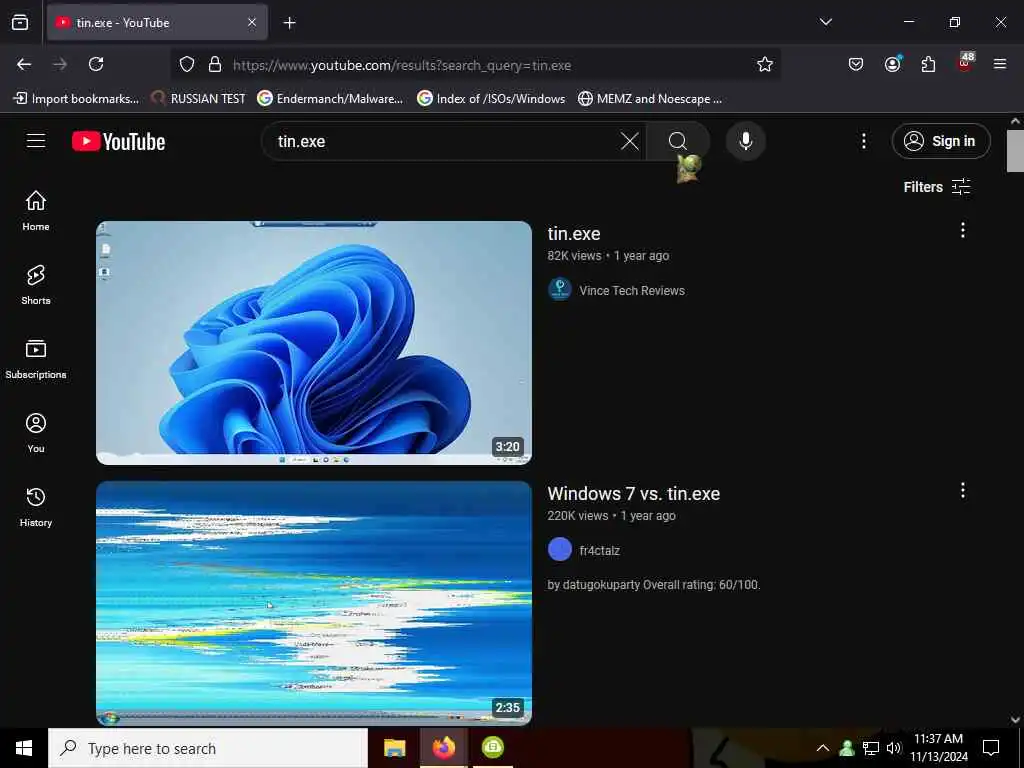
Task: Click the green app icon on the taskbar
Action: pos(492,748)
